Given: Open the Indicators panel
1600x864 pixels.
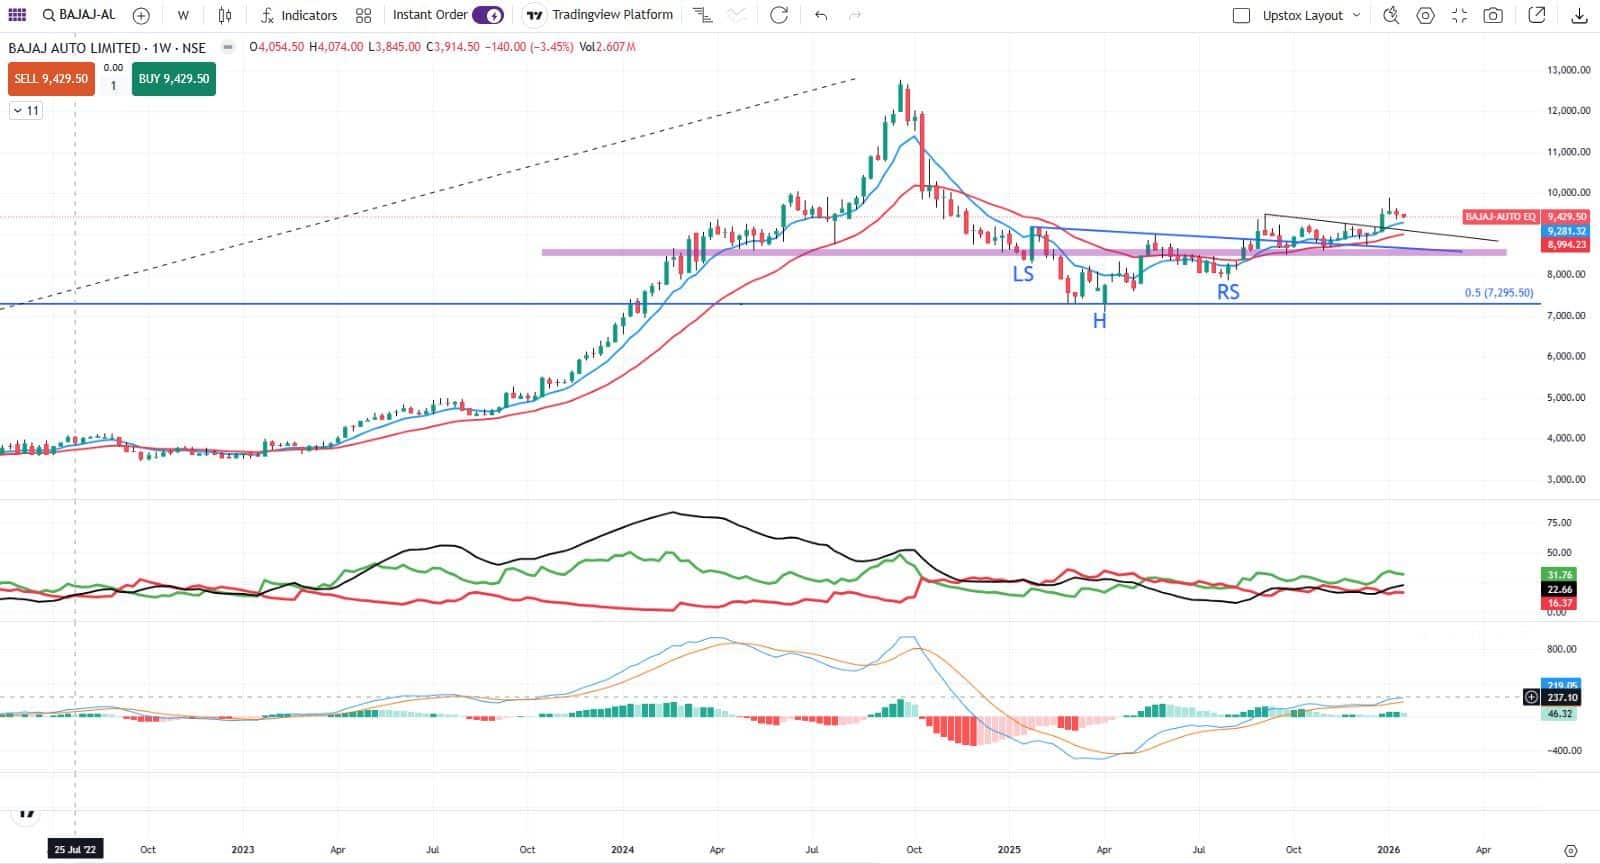Looking at the screenshot, I should (299, 15).
